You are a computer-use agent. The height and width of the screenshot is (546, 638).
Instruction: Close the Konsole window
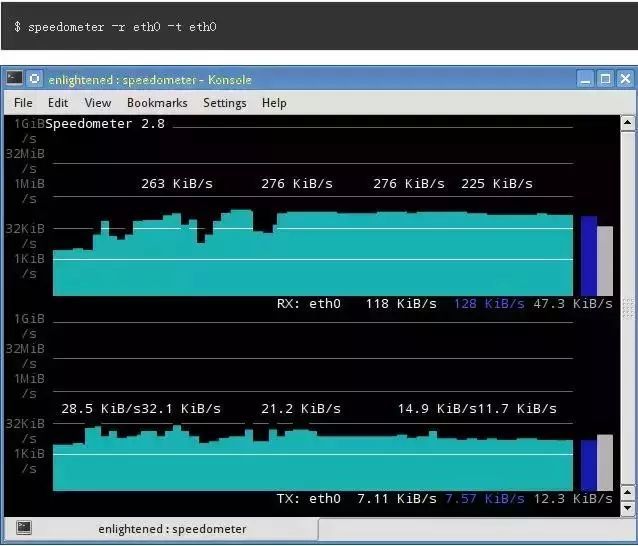click(625, 79)
